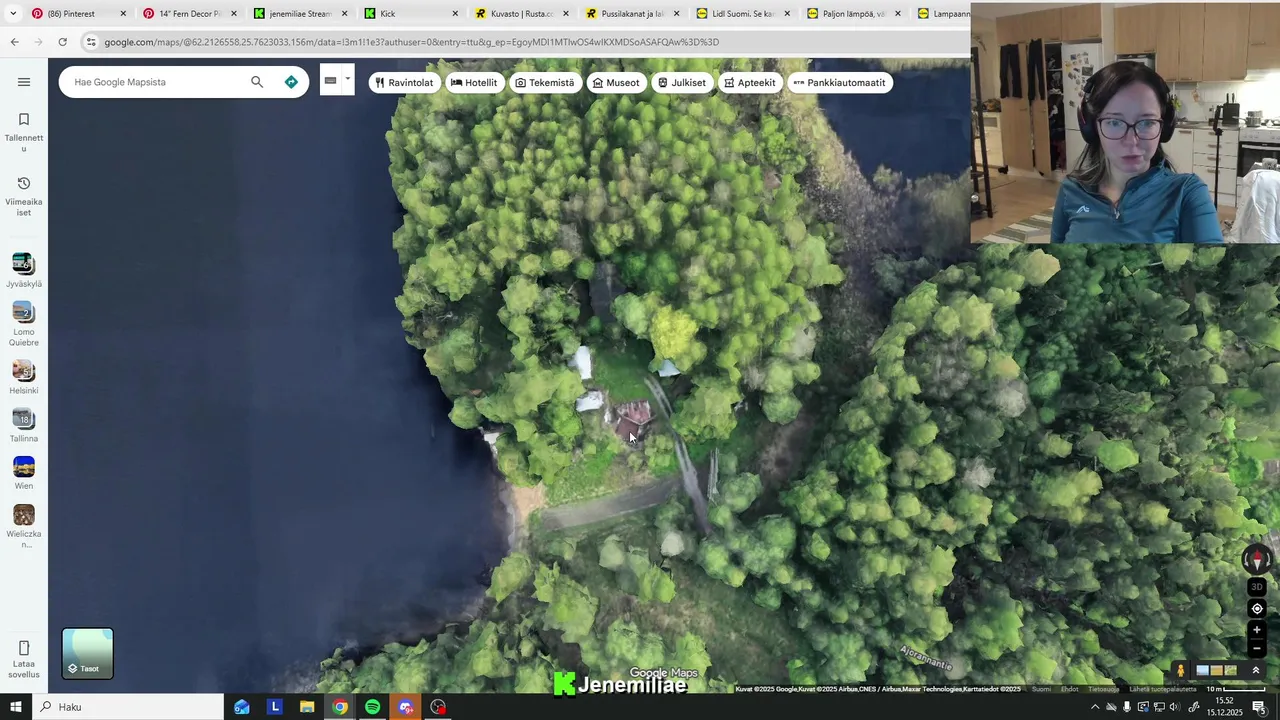Switch to the 14" Fern Decor tab

(x=190, y=14)
